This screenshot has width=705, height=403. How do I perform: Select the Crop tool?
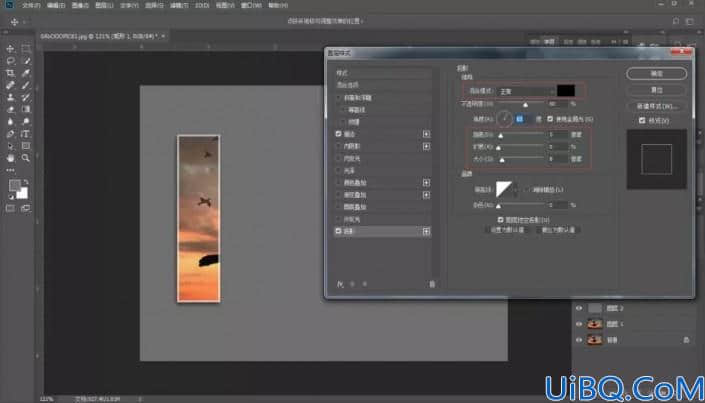click(10, 73)
